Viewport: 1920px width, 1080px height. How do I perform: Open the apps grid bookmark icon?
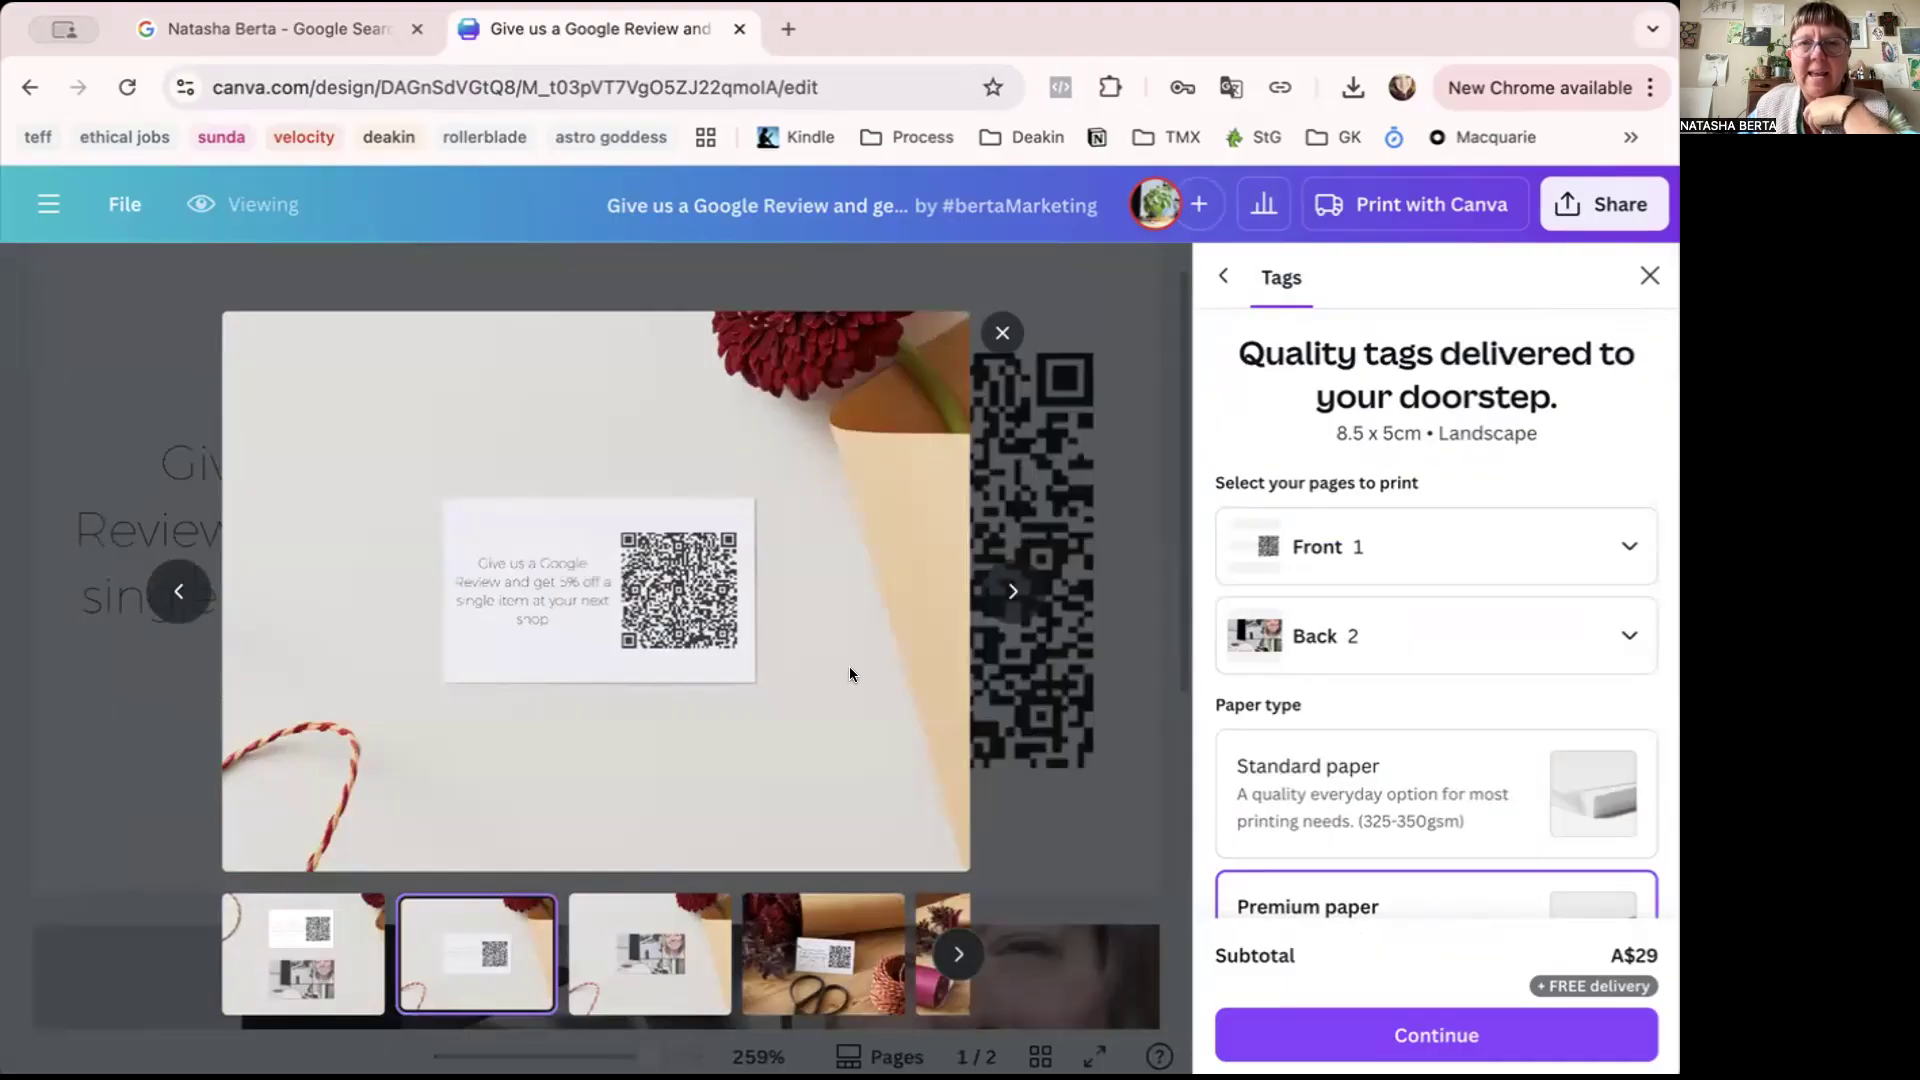[706, 137]
